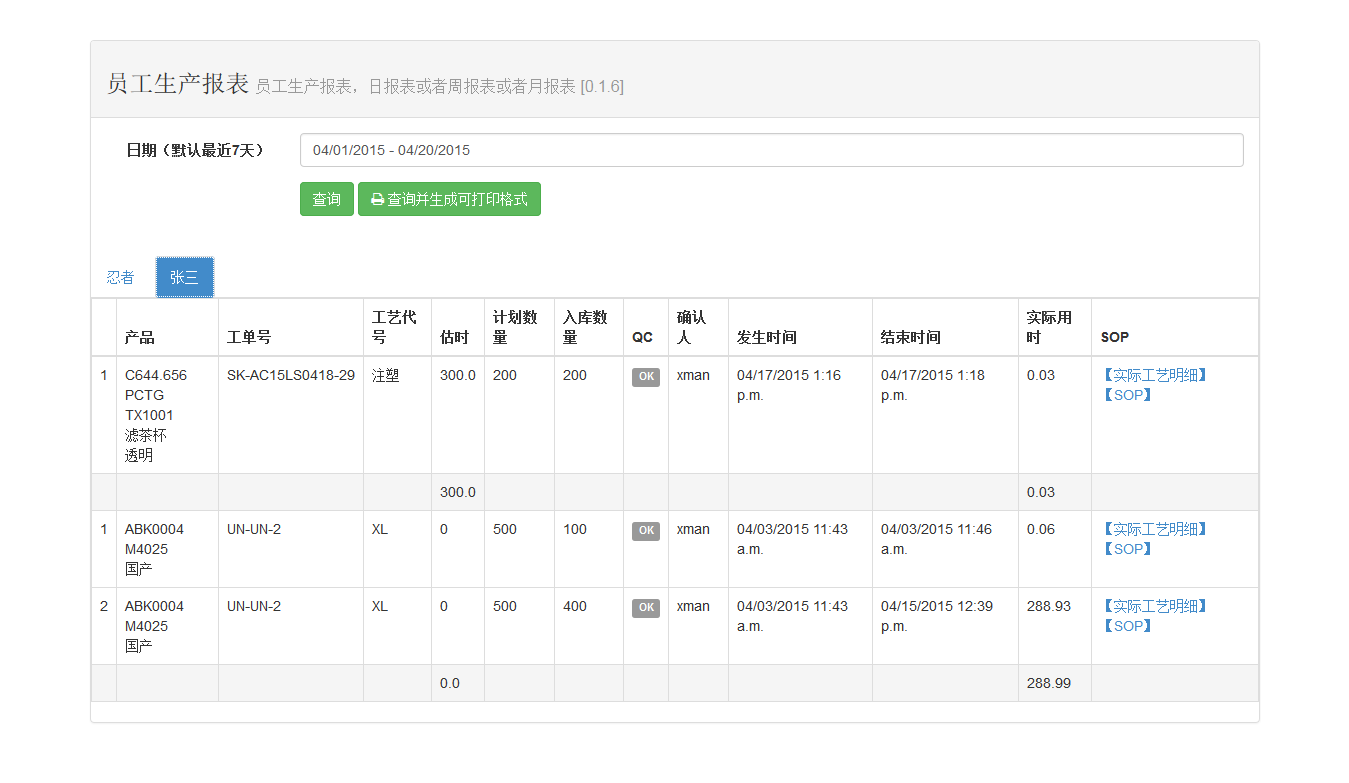Open the SOP link for the 入库数量 100 row
The height and width of the screenshot is (783, 1349).
point(1127,549)
